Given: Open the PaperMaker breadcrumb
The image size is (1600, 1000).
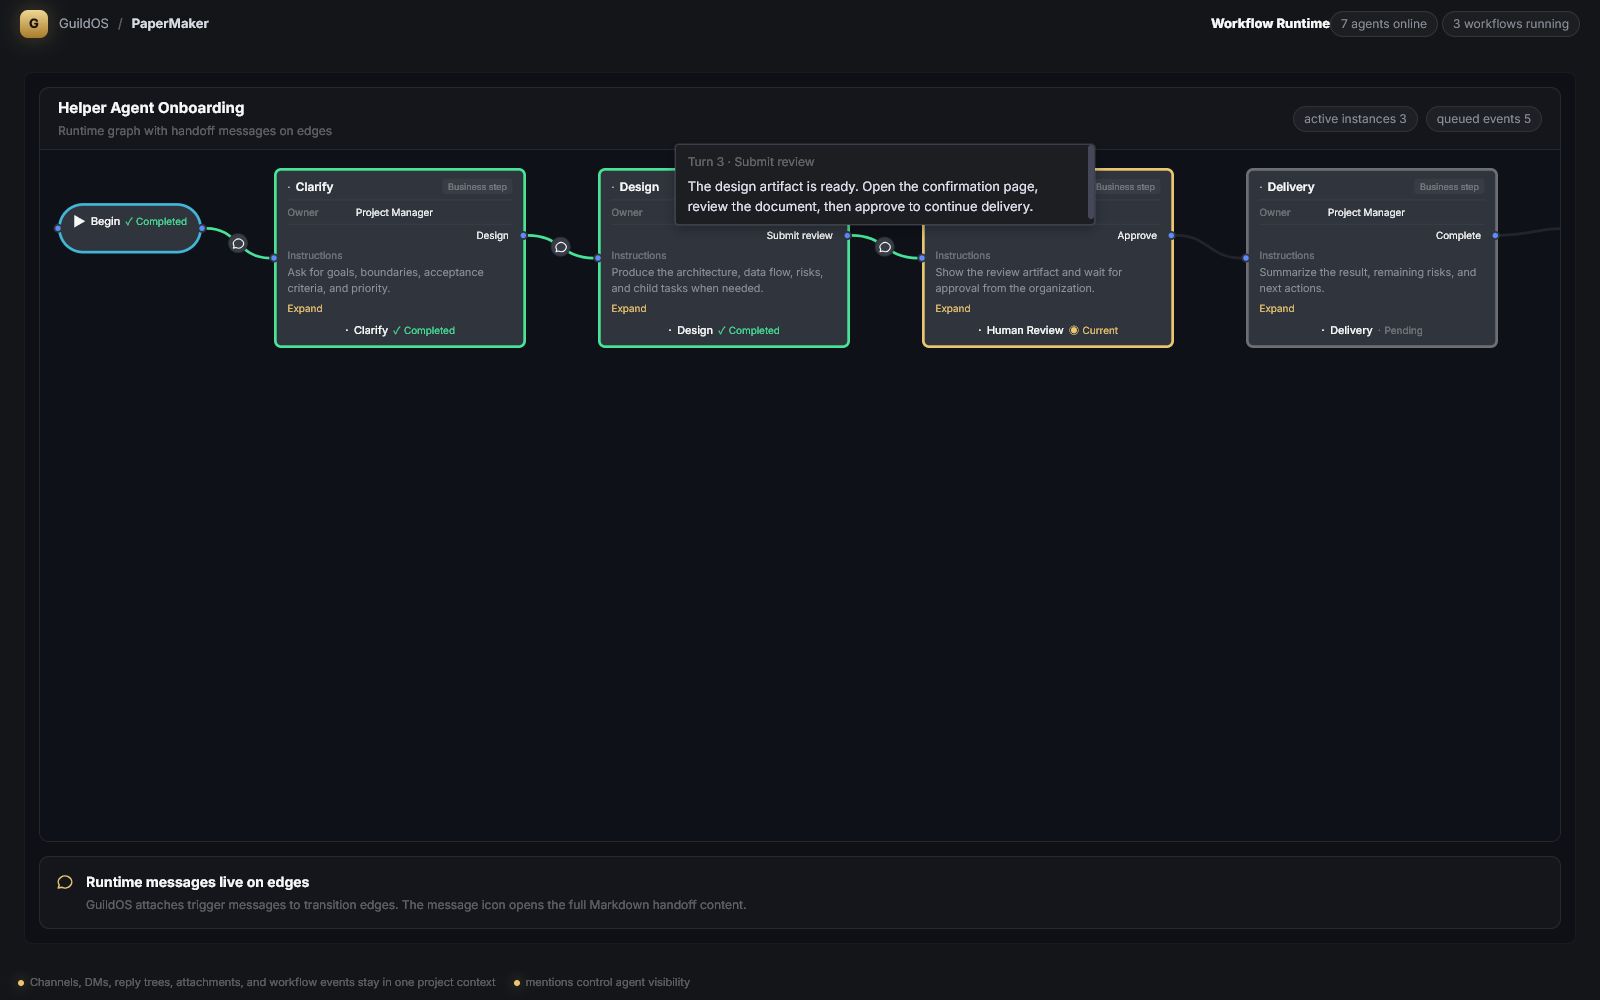Looking at the screenshot, I should click(x=170, y=23).
